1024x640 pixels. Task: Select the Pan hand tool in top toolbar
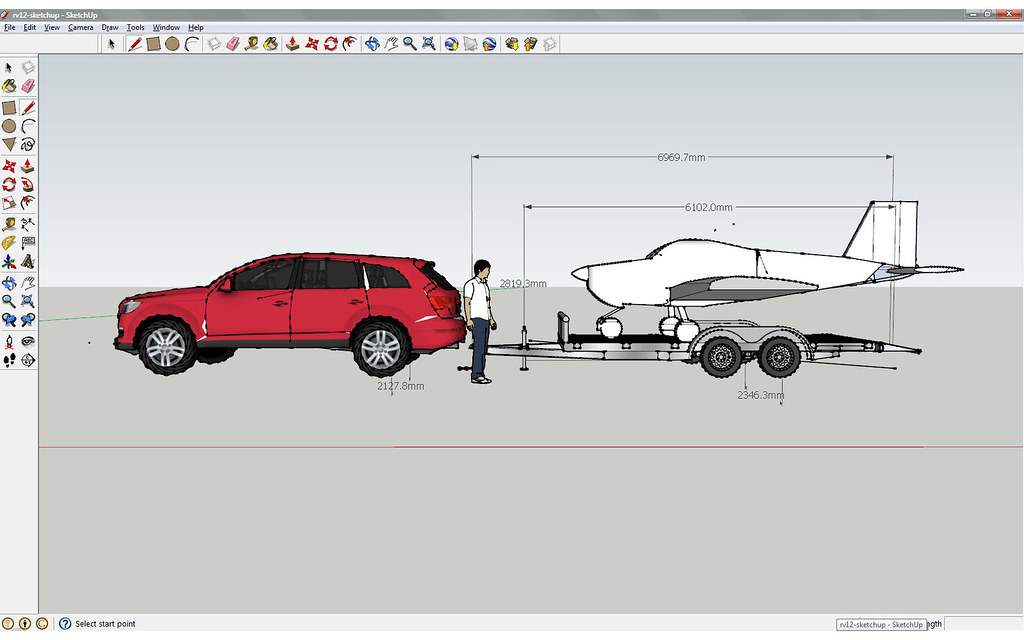(391, 44)
